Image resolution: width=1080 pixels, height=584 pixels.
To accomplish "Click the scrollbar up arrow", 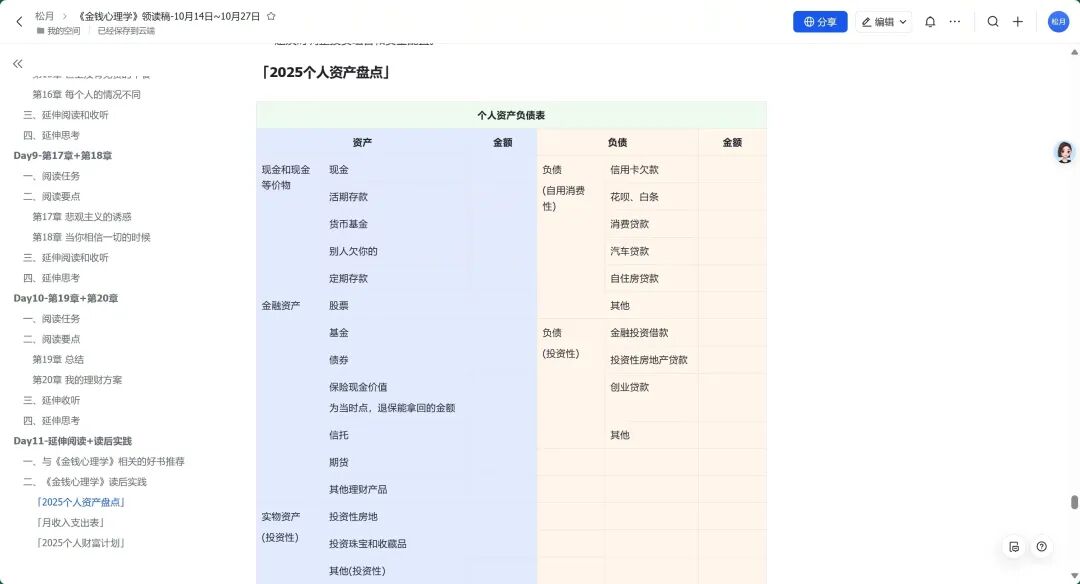I will (x=1074, y=52).
